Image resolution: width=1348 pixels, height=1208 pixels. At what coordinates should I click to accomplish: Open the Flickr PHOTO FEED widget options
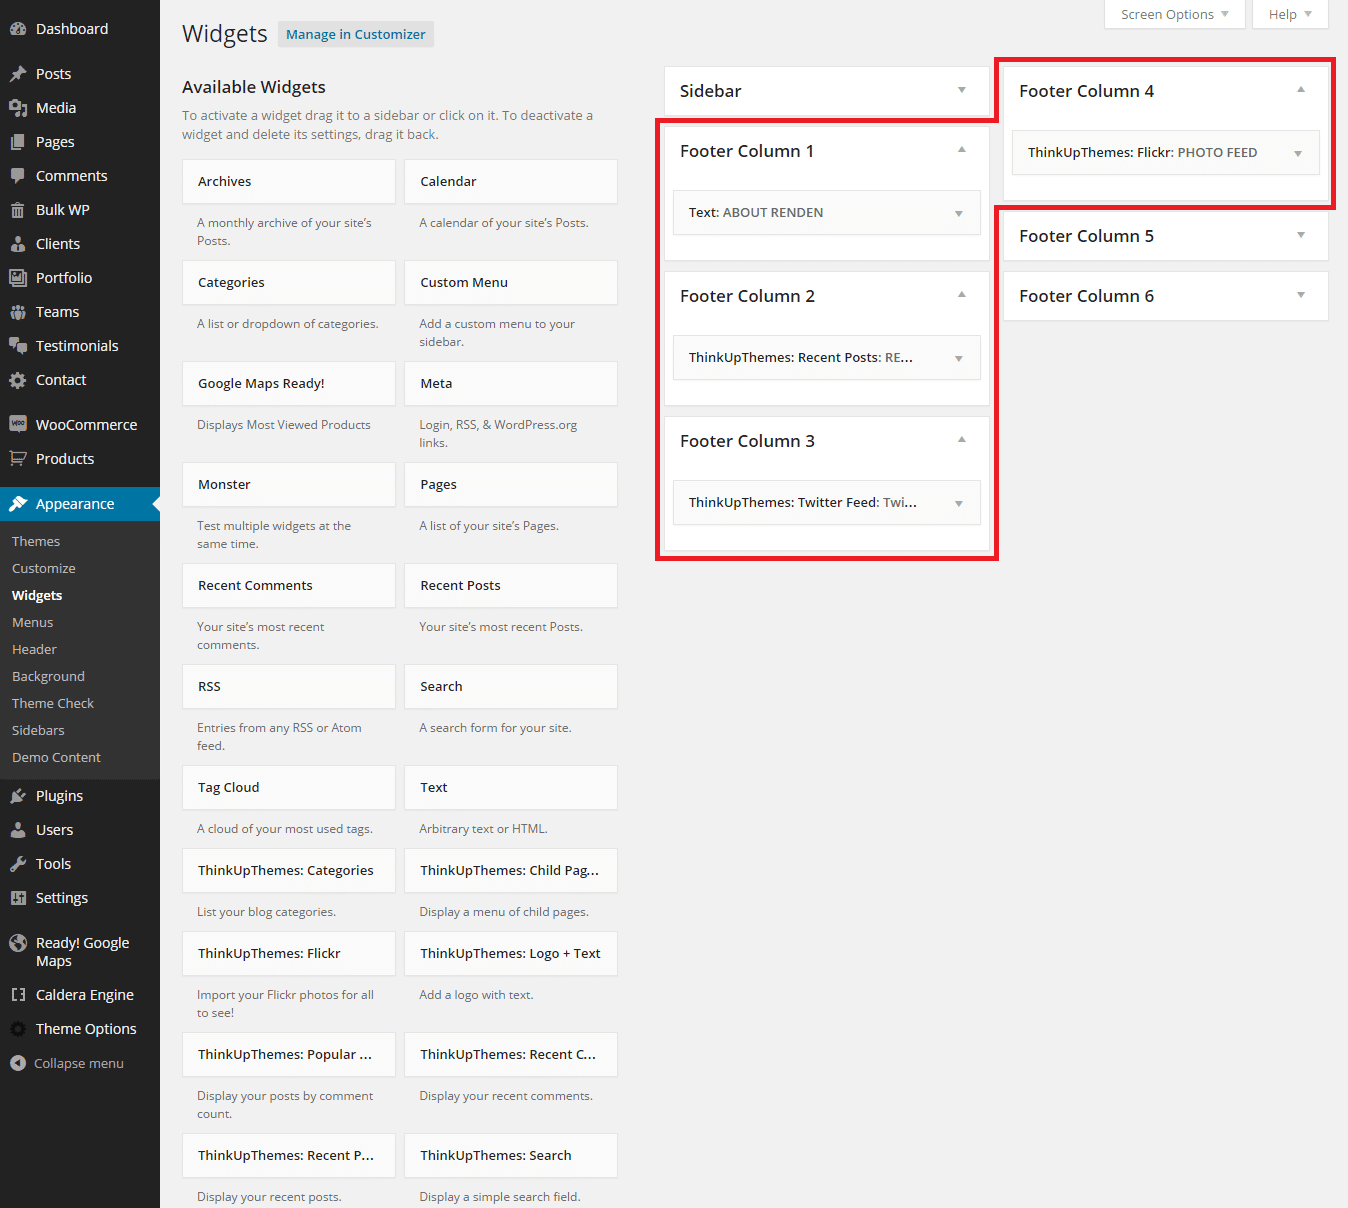point(1297,153)
